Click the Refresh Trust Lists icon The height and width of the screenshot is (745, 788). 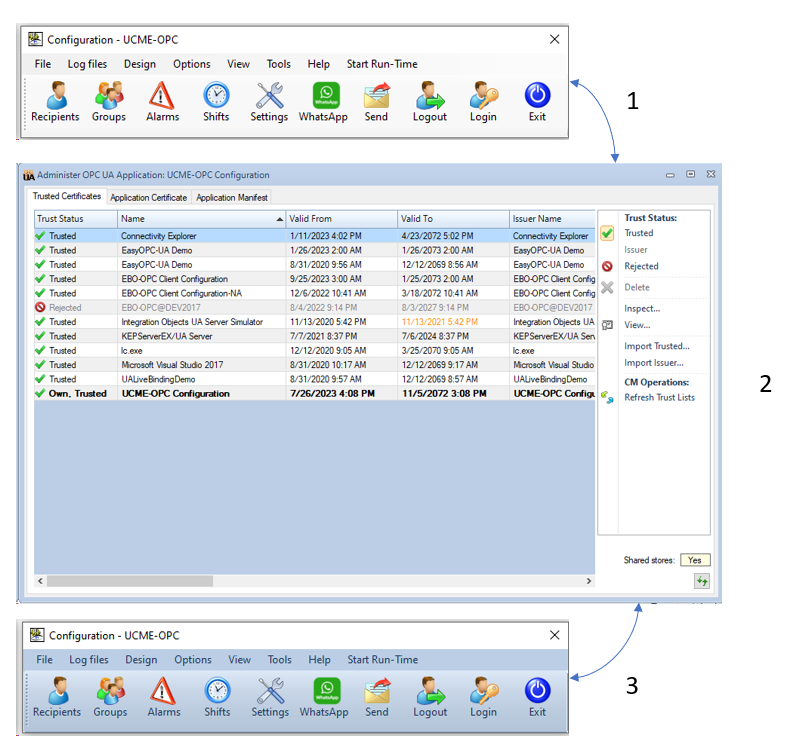point(607,398)
